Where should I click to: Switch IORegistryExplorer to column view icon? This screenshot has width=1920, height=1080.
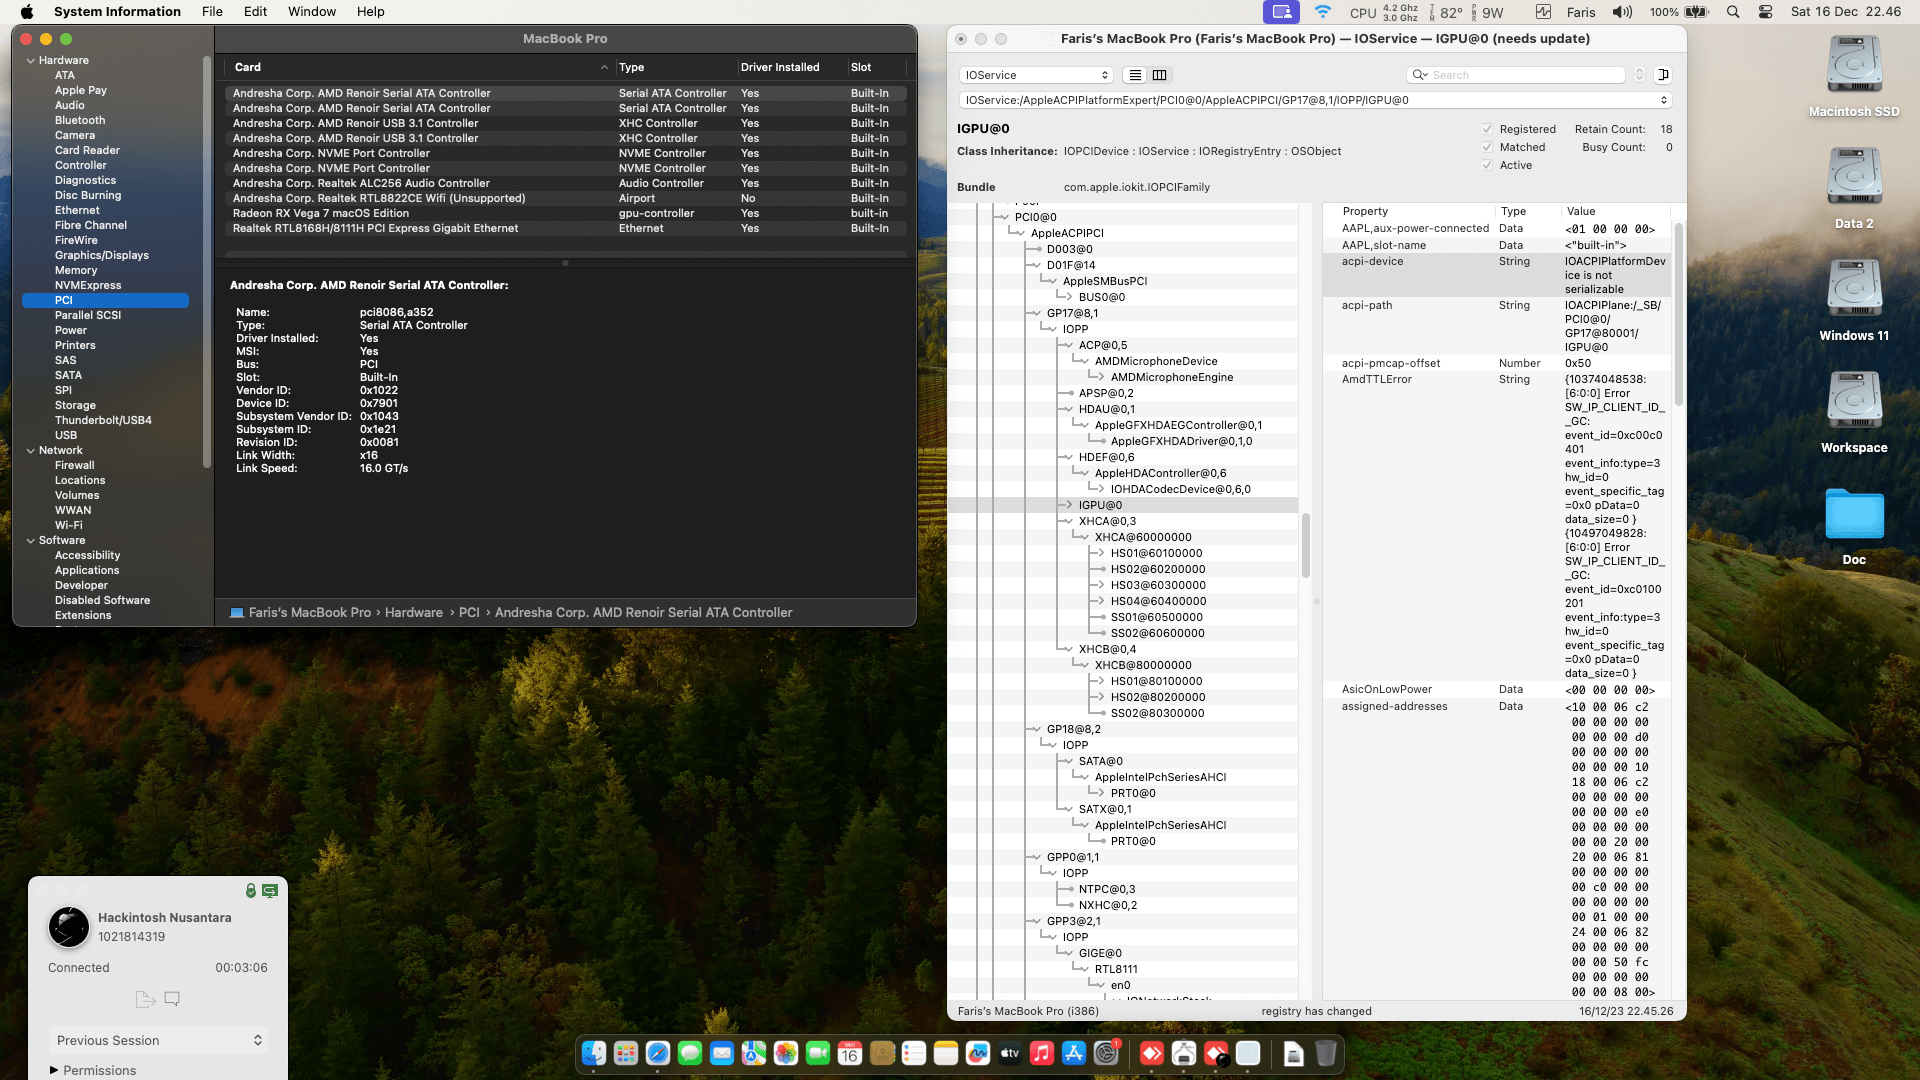1159,75
